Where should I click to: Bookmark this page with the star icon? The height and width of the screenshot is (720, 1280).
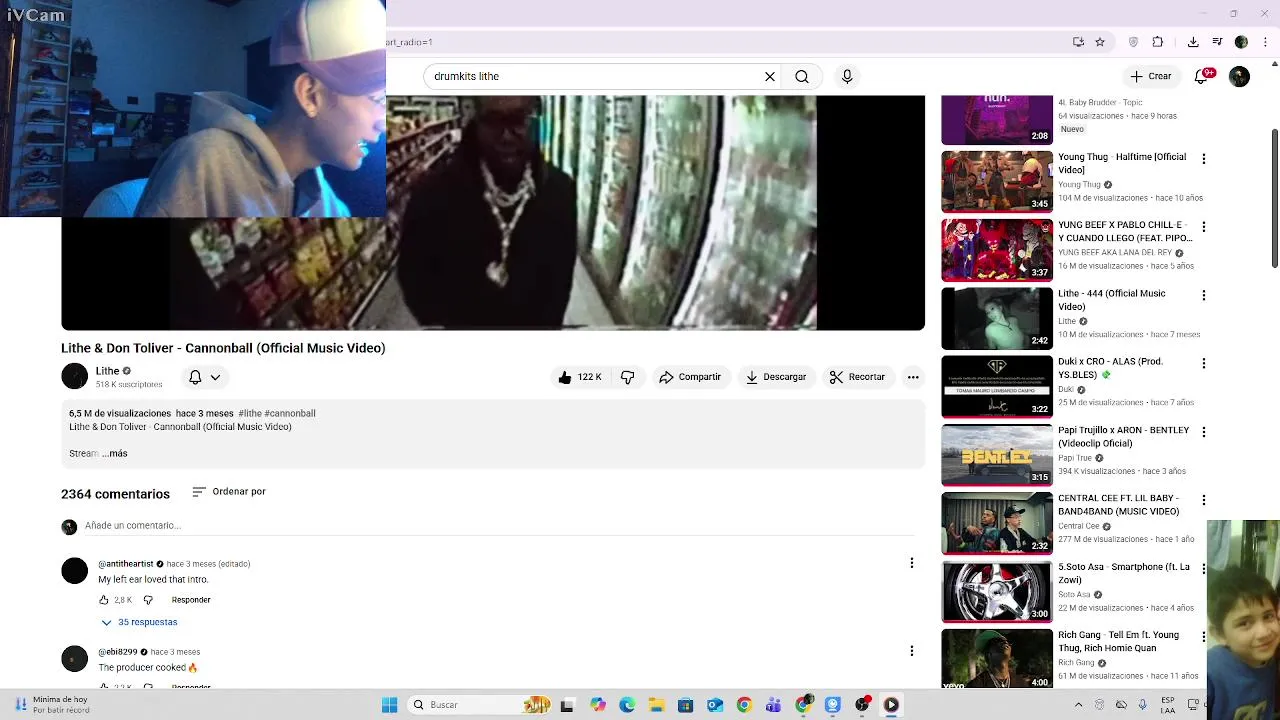pyautogui.click(x=1100, y=42)
